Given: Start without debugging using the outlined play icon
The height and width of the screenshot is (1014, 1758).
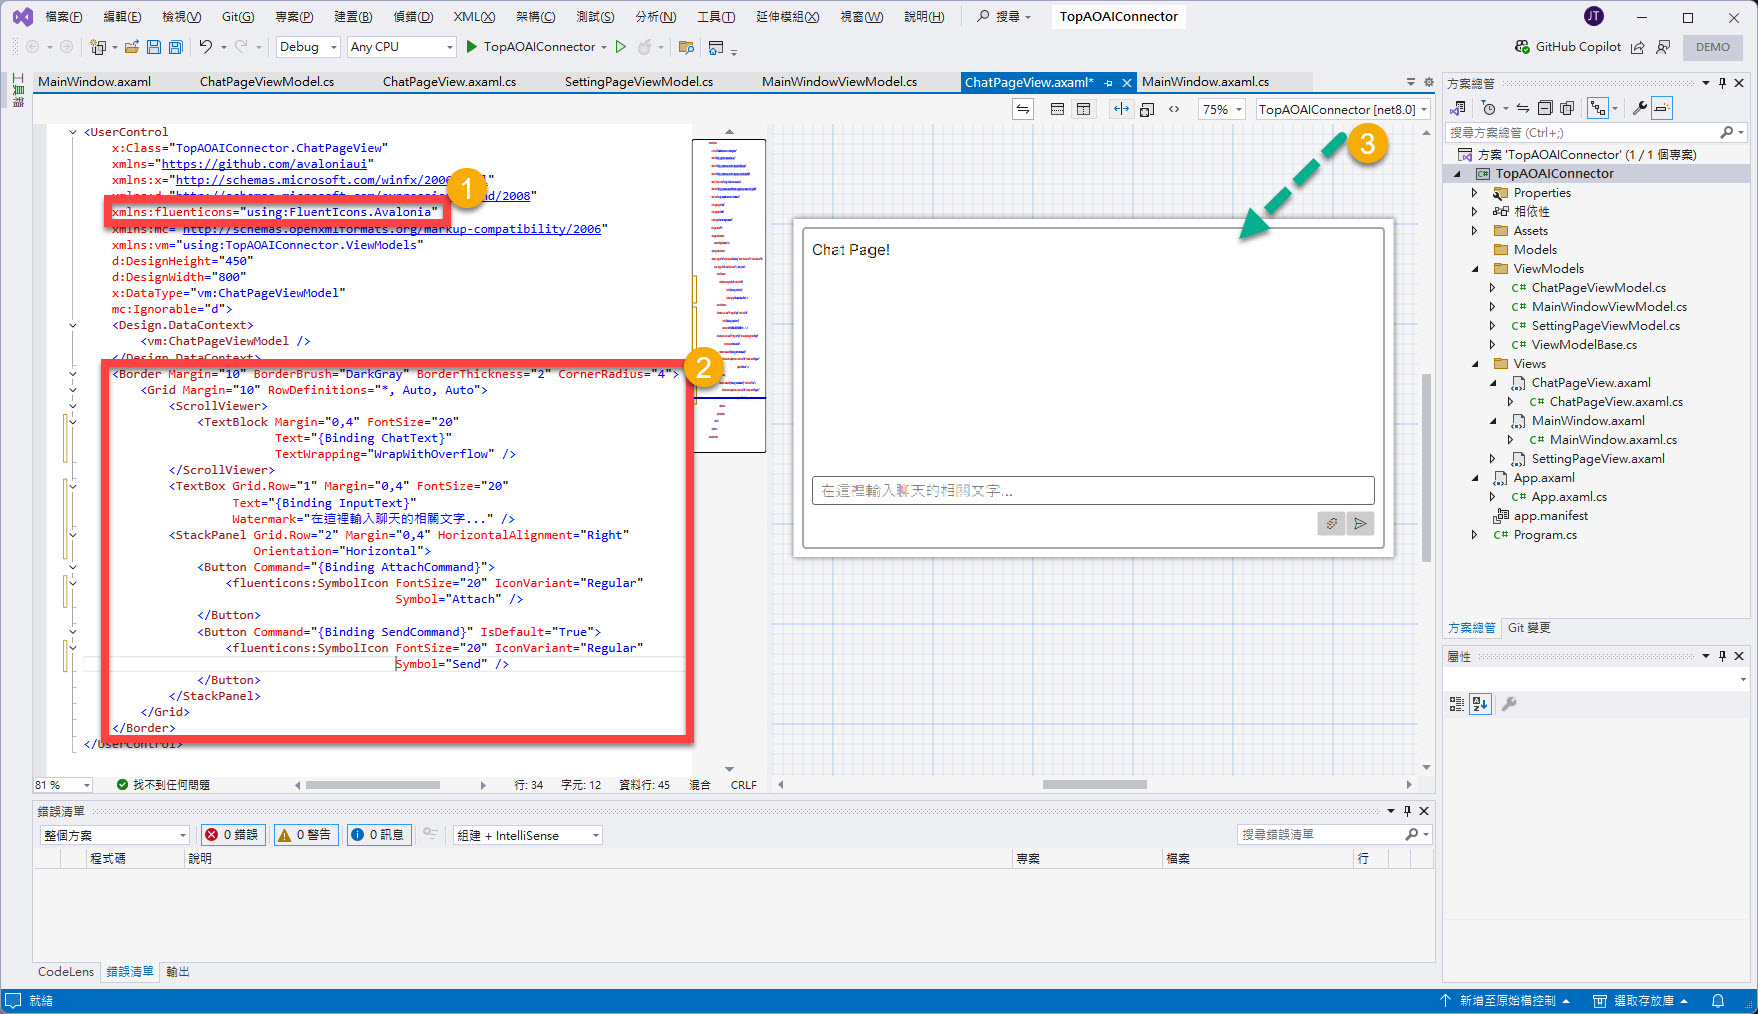Looking at the screenshot, I should click(621, 47).
